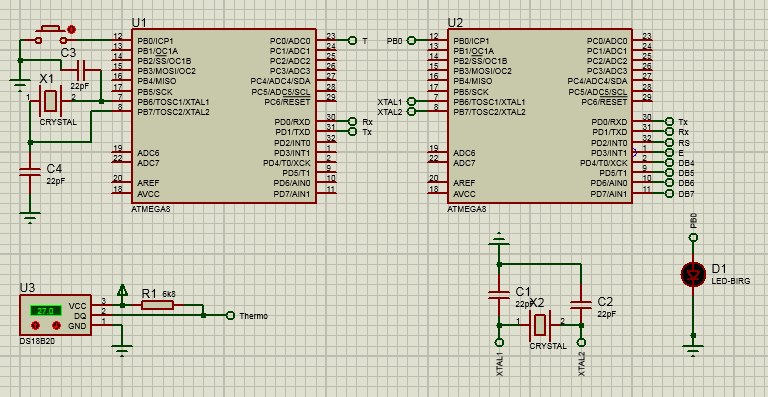Click the Tx terminal on U1 pin 31
The width and height of the screenshot is (768, 397).
[x=351, y=132]
